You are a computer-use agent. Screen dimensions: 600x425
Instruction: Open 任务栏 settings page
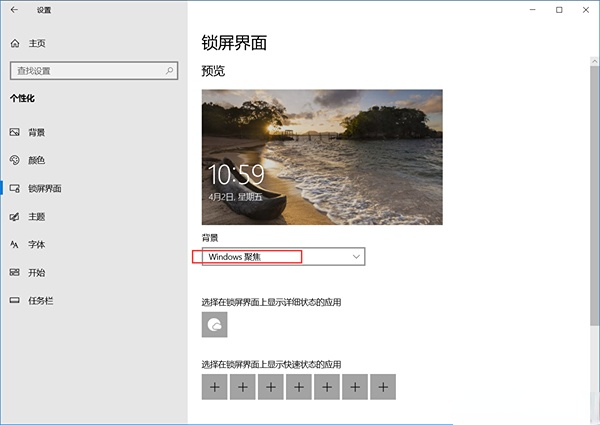coord(94,300)
